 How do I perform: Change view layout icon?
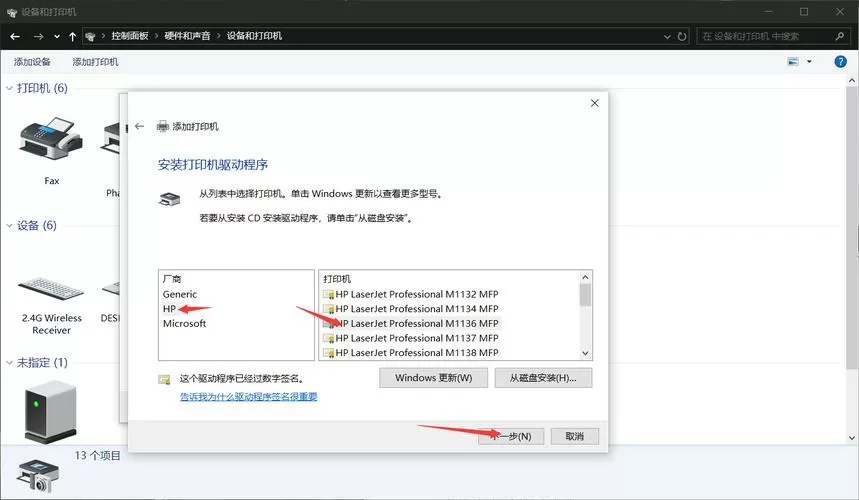point(793,61)
